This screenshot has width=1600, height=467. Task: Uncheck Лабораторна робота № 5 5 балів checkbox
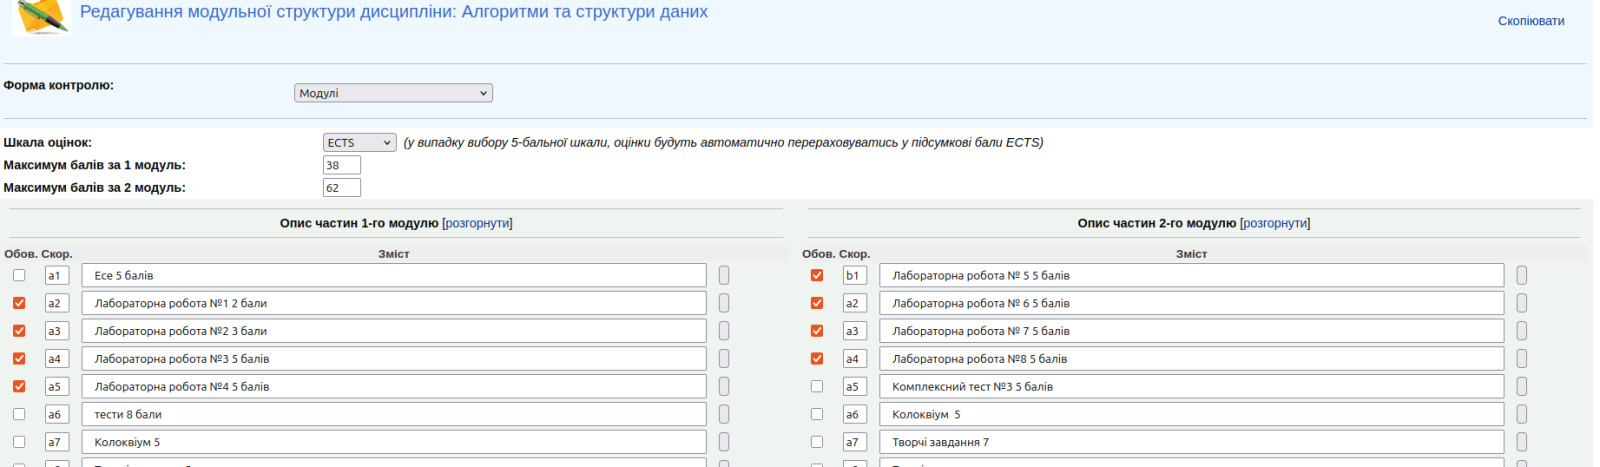click(817, 275)
